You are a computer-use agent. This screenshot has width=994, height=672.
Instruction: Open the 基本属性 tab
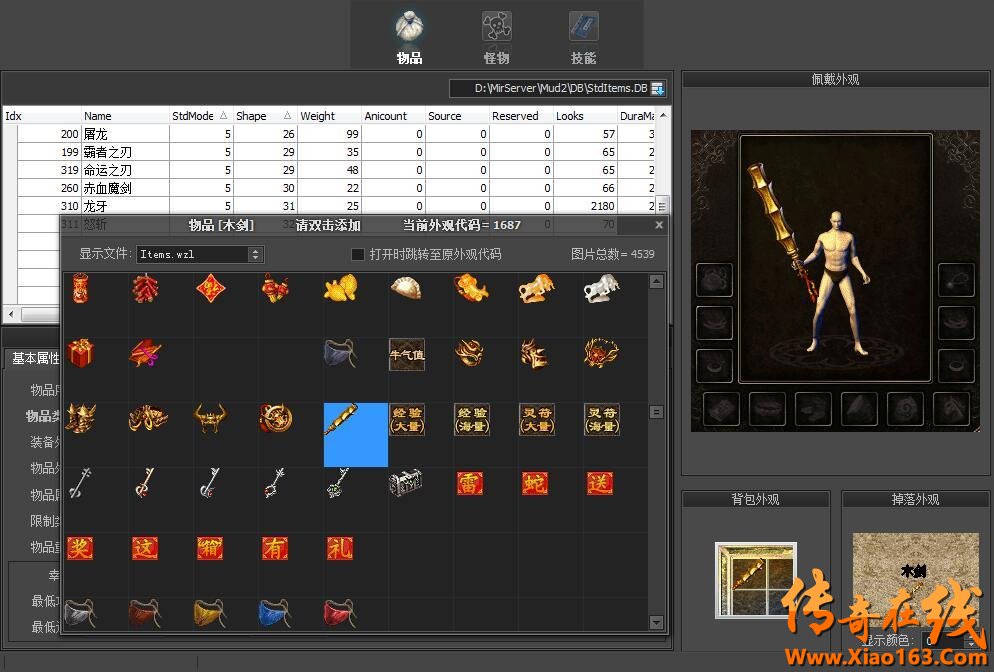(35, 358)
